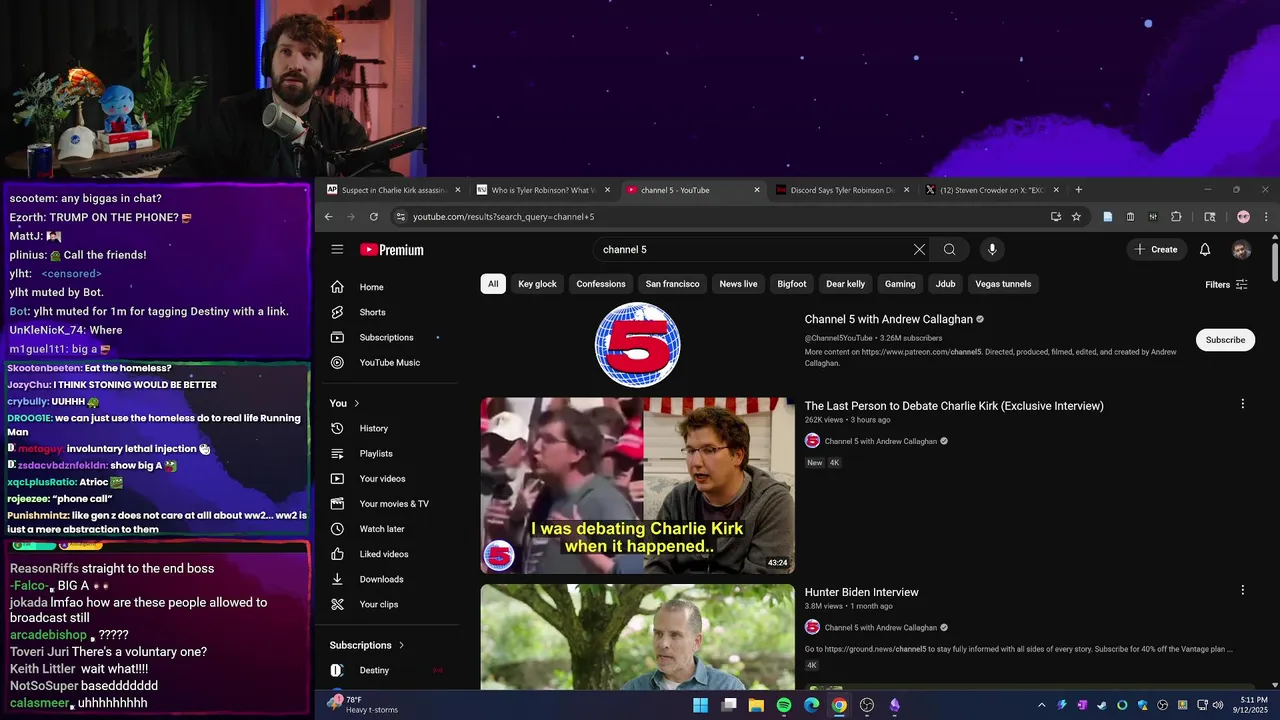
Task: Close the channel 5 - YouTube tab
Action: pos(757,190)
